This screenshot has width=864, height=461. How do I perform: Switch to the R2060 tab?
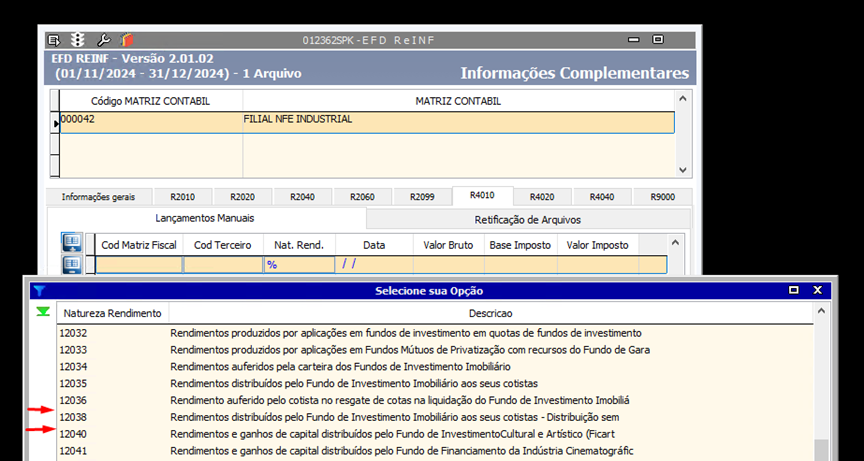(x=362, y=197)
